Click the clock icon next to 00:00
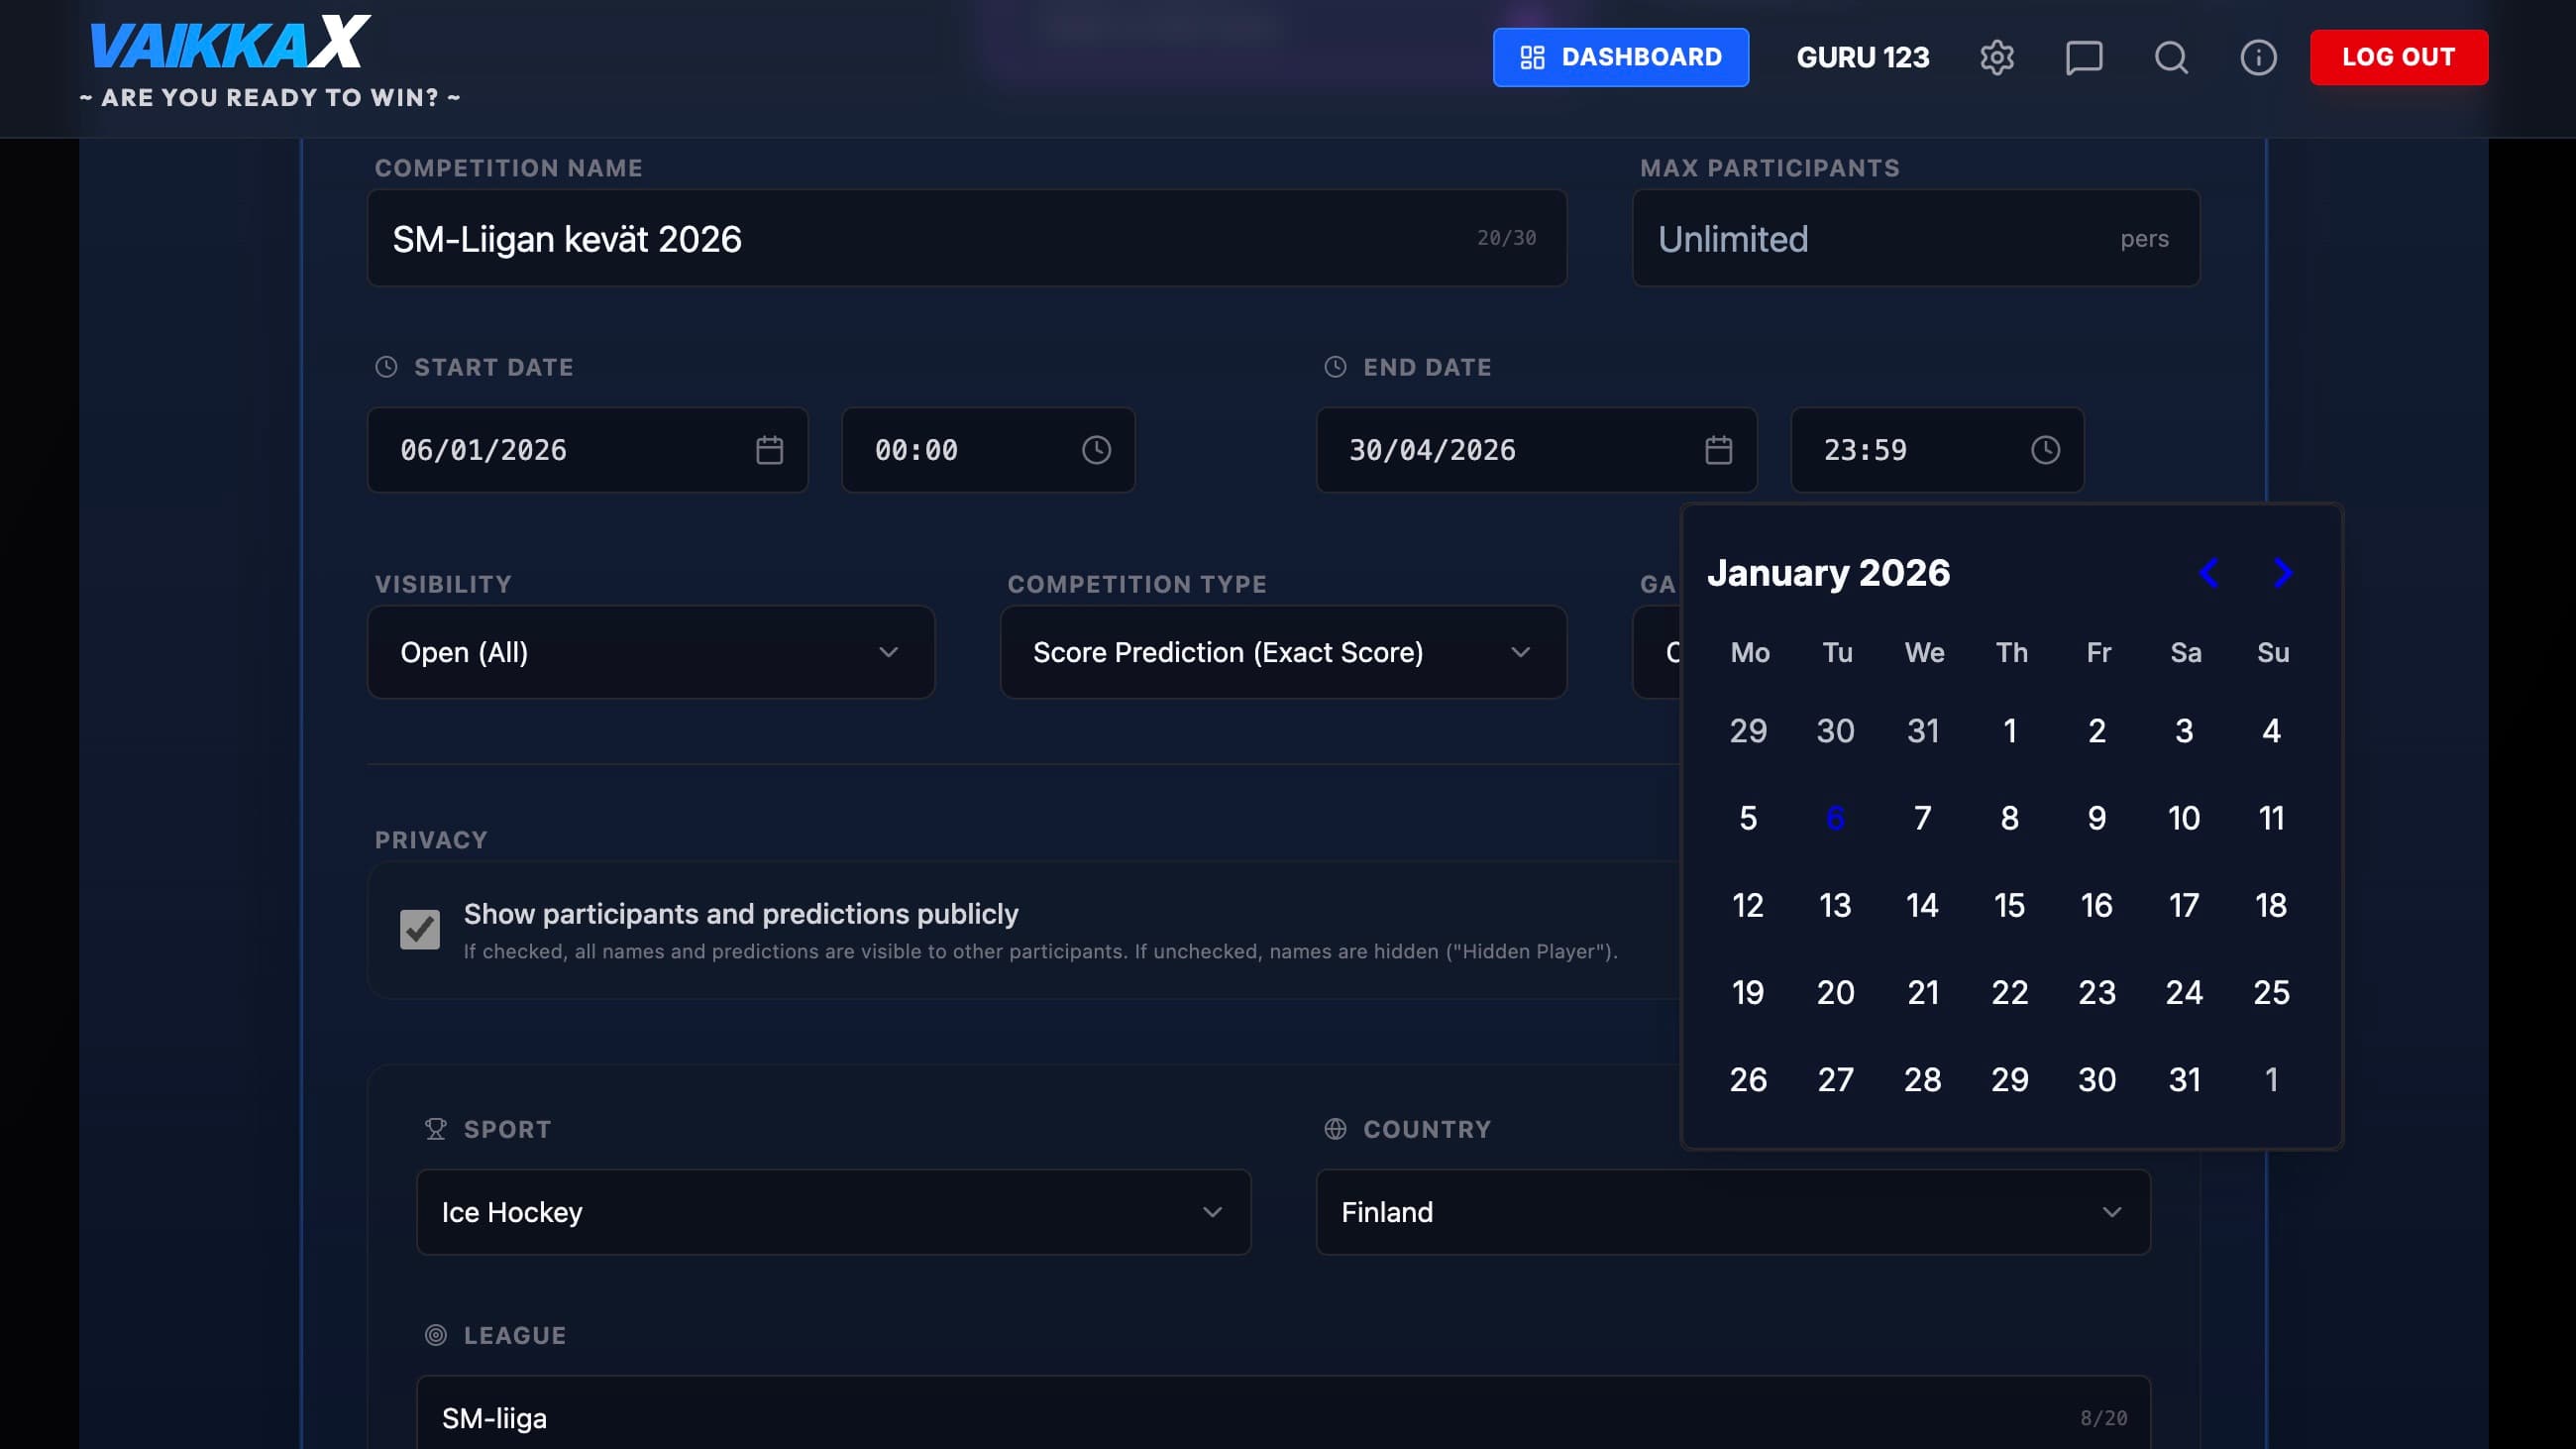This screenshot has width=2576, height=1449. (x=1095, y=450)
